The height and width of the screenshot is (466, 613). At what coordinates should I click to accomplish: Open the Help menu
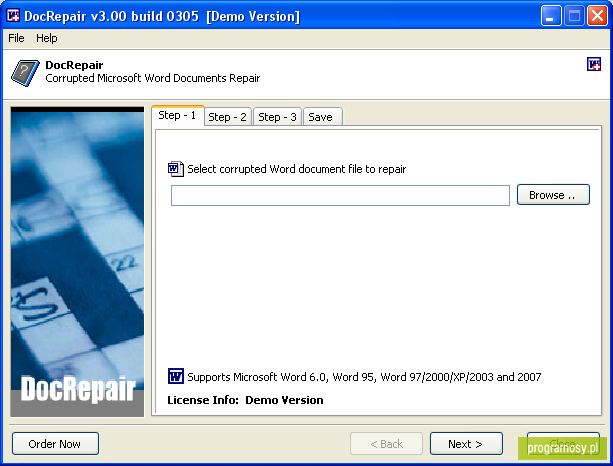(x=47, y=38)
